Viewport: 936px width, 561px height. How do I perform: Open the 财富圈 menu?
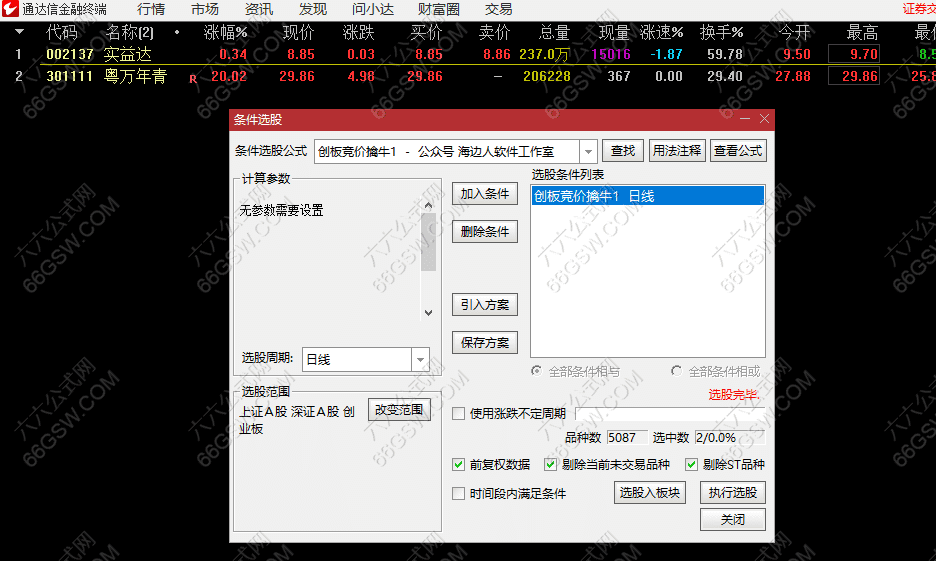(x=439, y=9)
